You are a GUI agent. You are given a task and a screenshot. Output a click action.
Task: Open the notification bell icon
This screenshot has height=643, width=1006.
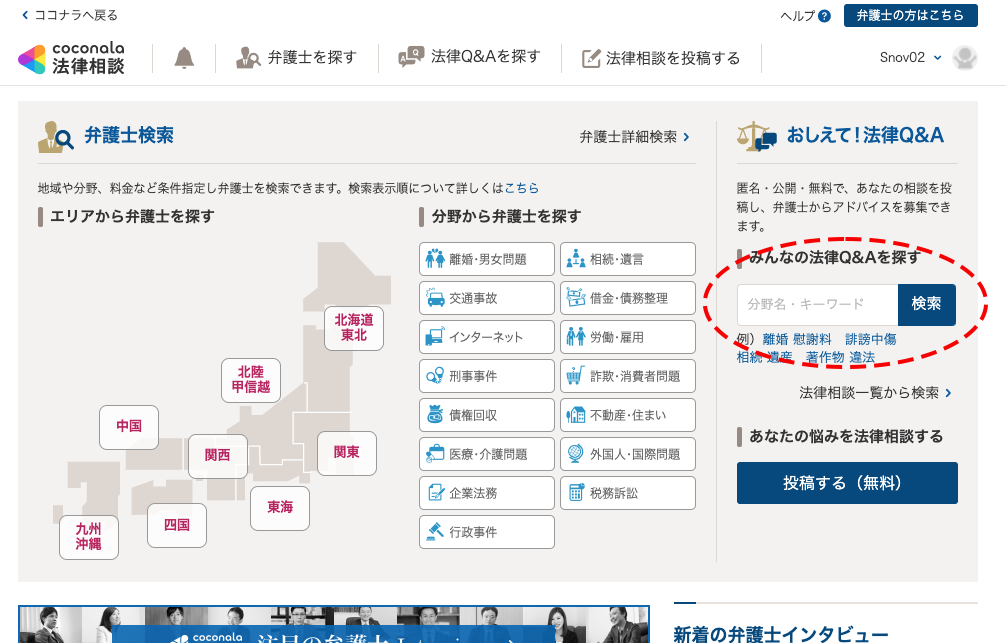coord(184,58)
